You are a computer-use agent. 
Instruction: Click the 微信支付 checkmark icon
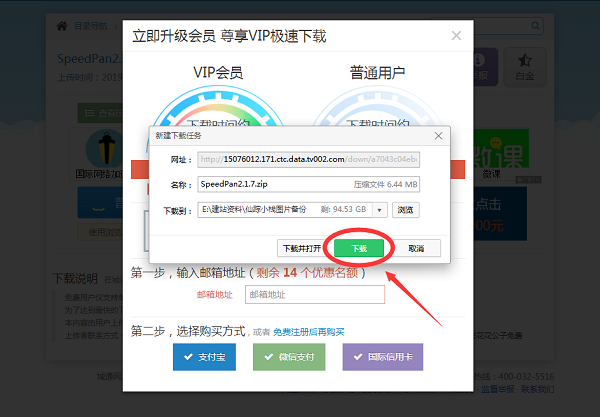[x=269, y=357]
